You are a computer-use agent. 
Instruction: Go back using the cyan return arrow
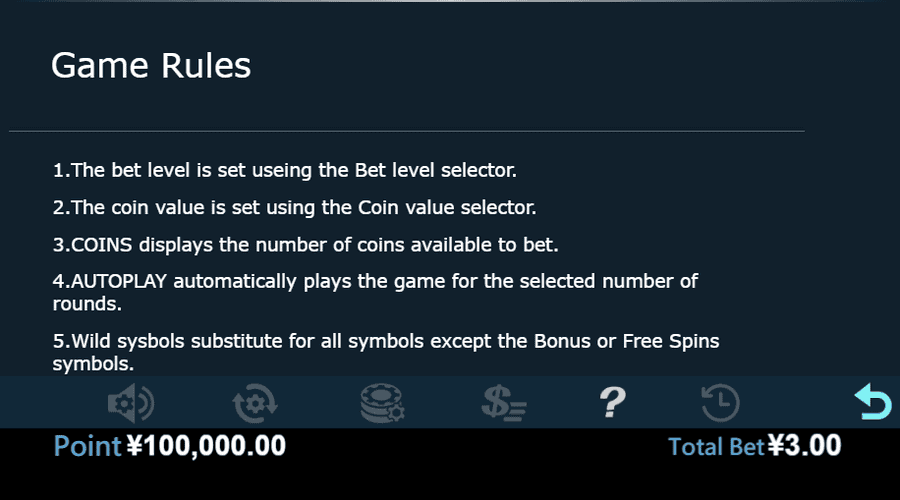pos(873,401)
